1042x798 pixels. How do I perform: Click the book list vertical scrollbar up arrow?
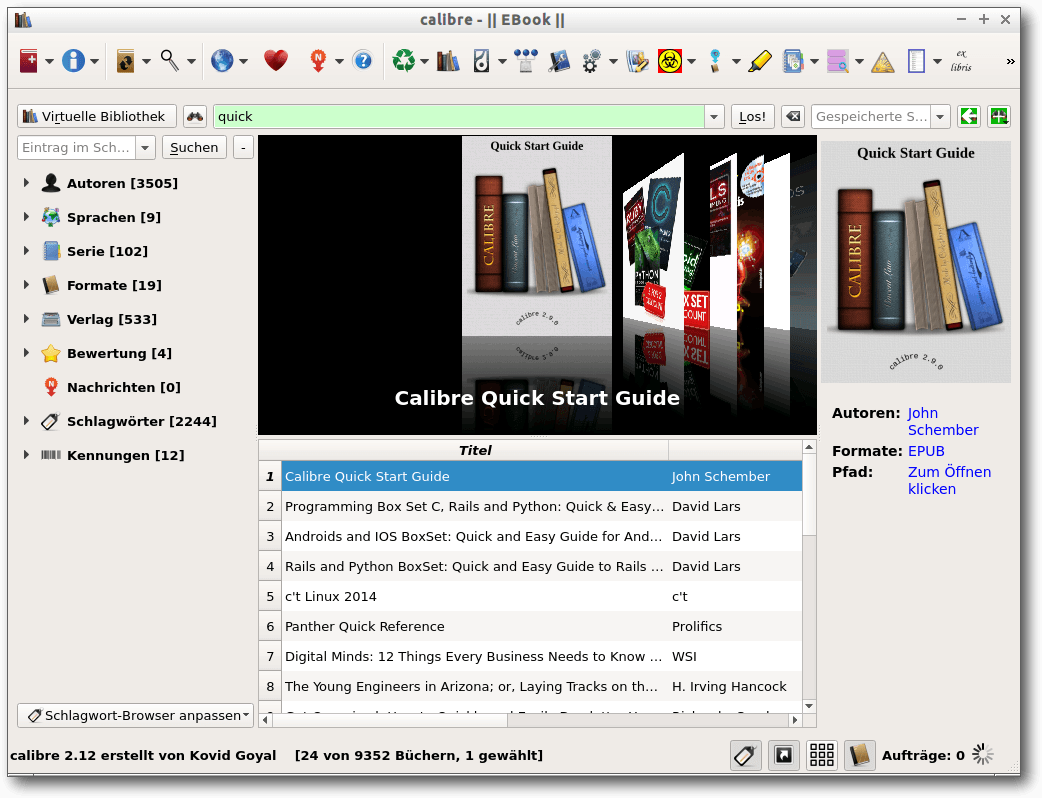809,447
